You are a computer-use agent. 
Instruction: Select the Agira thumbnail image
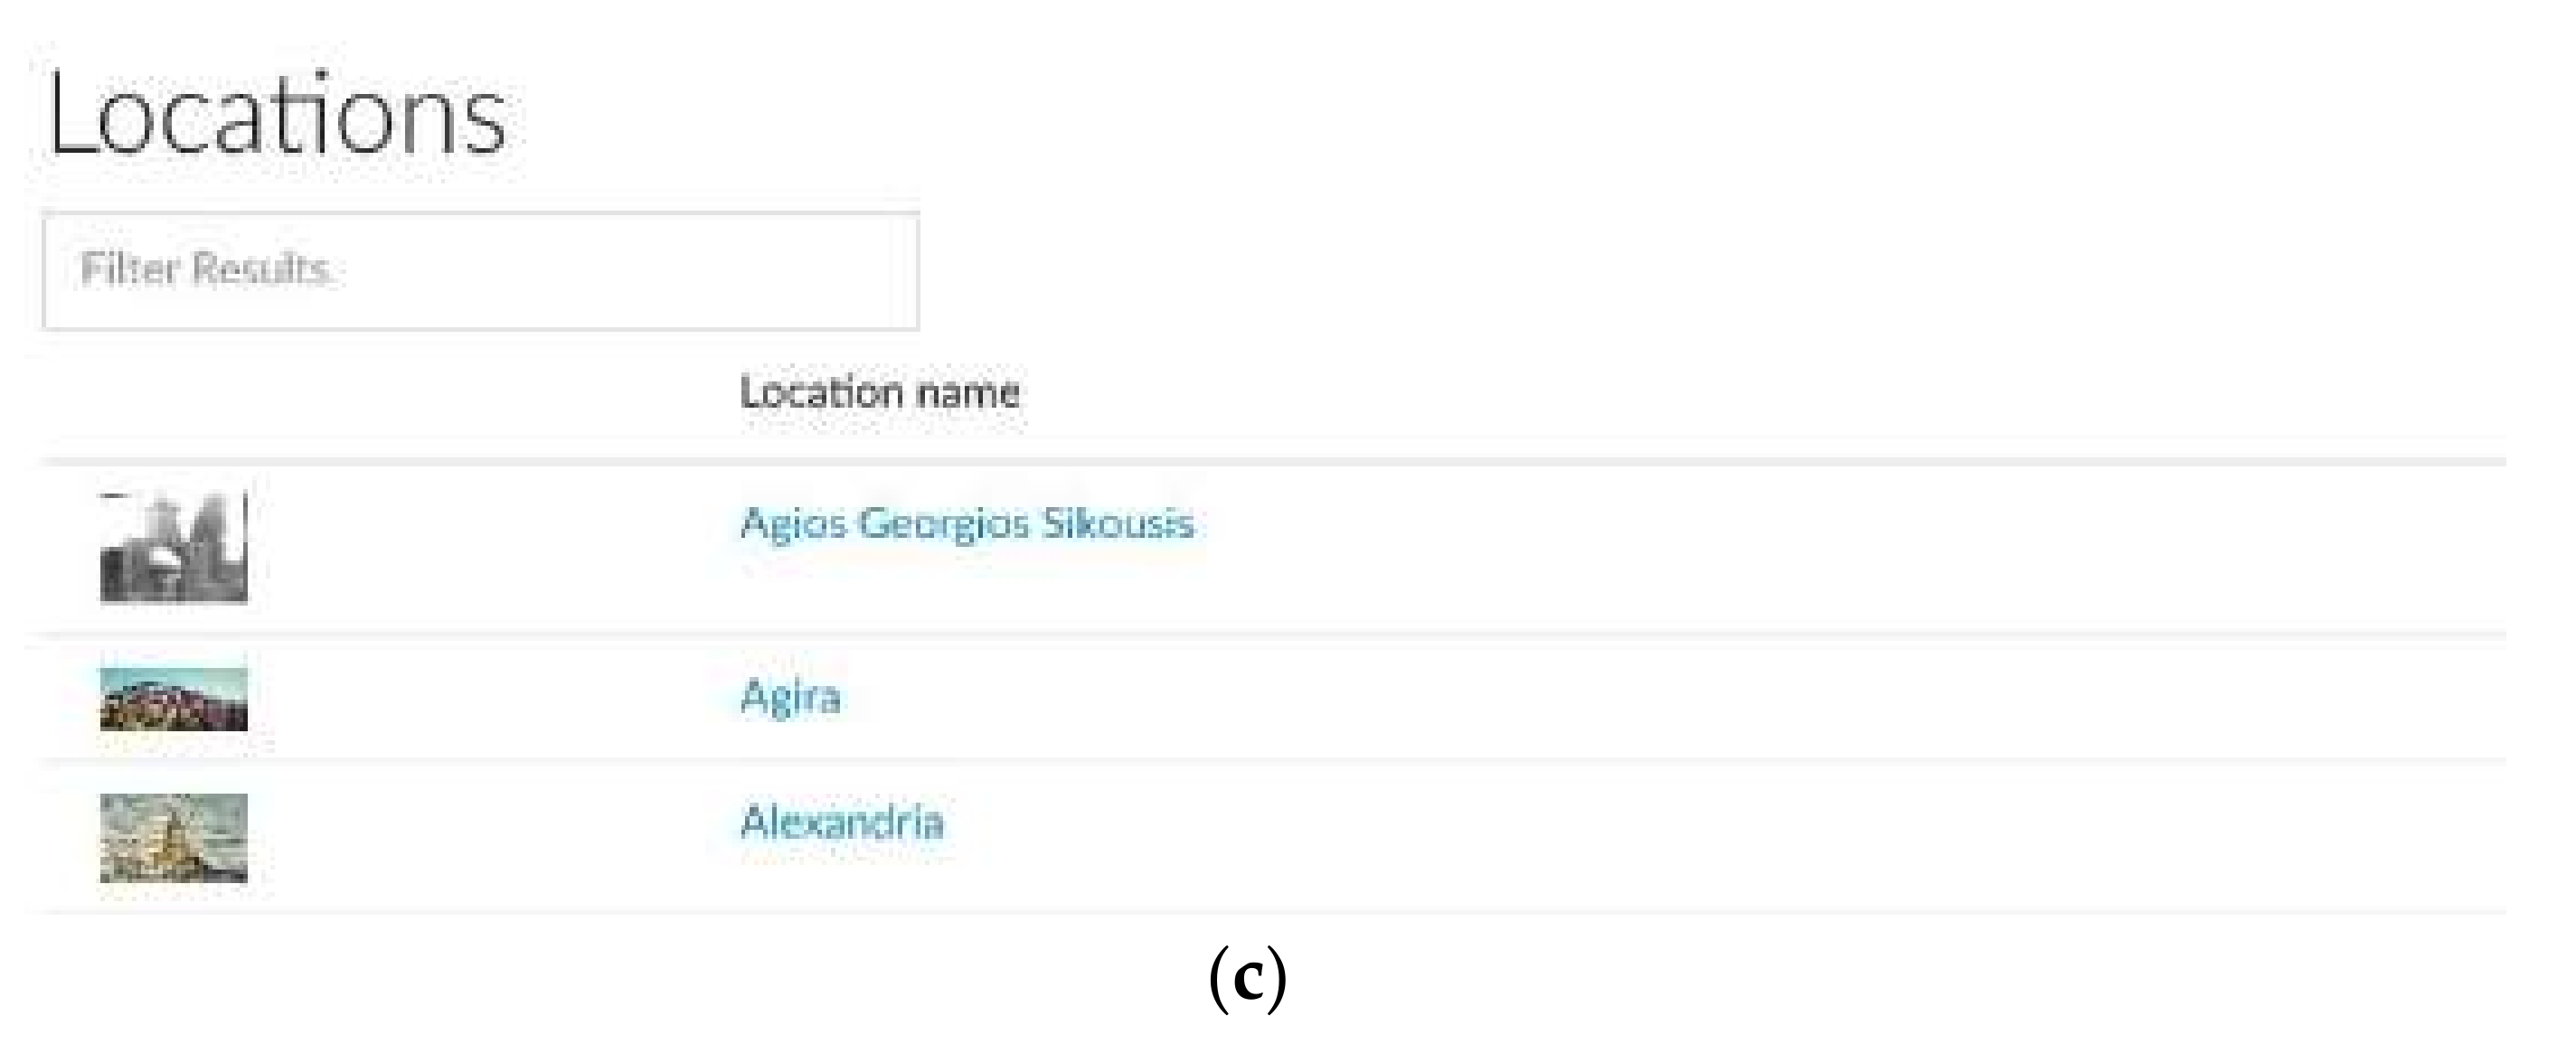(174, 699)
